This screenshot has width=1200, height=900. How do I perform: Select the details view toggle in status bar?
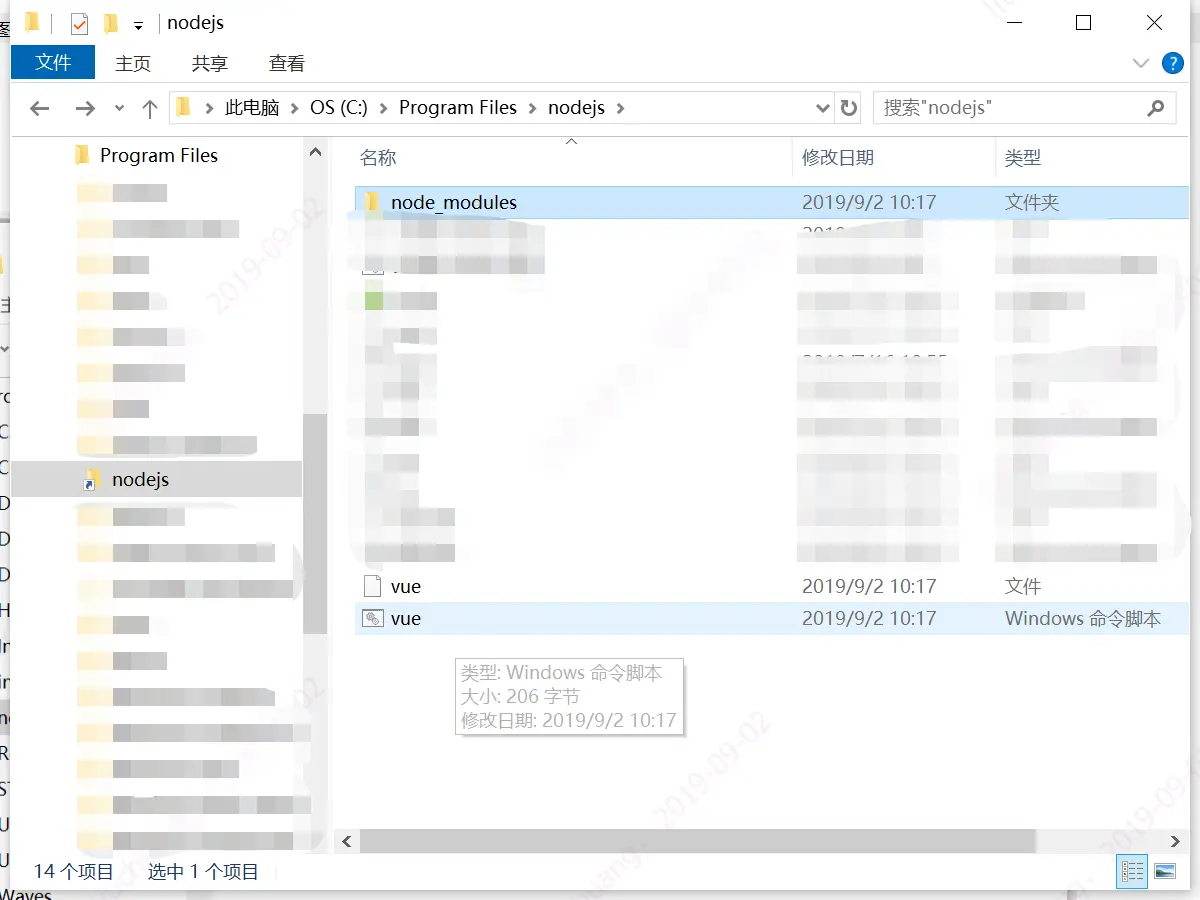click(1131, 871)
